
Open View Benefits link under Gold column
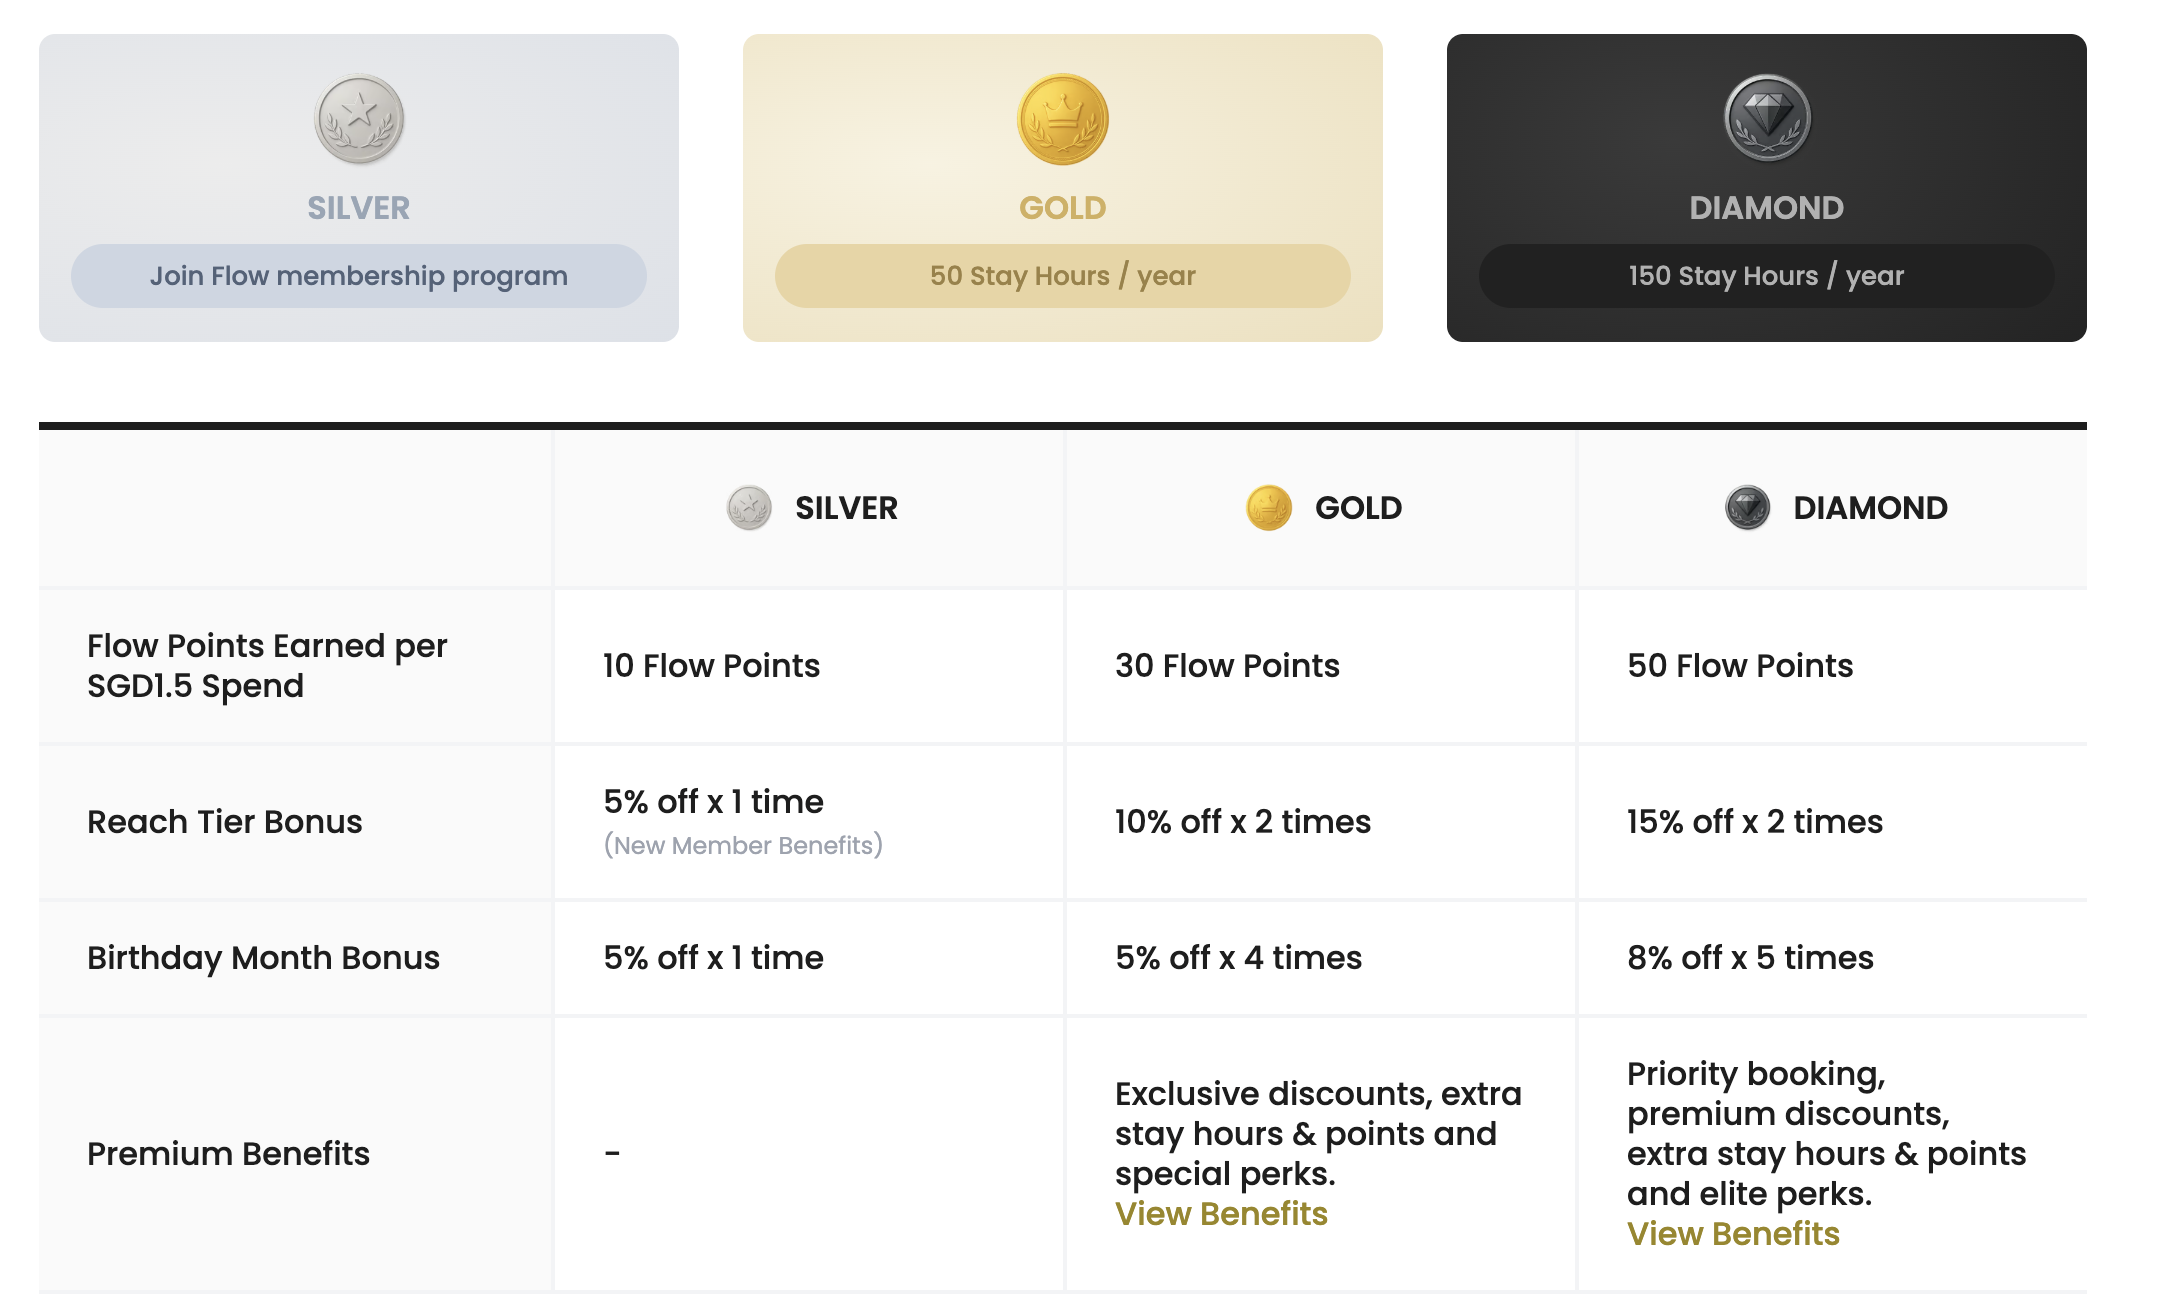pos(1221,1214)
